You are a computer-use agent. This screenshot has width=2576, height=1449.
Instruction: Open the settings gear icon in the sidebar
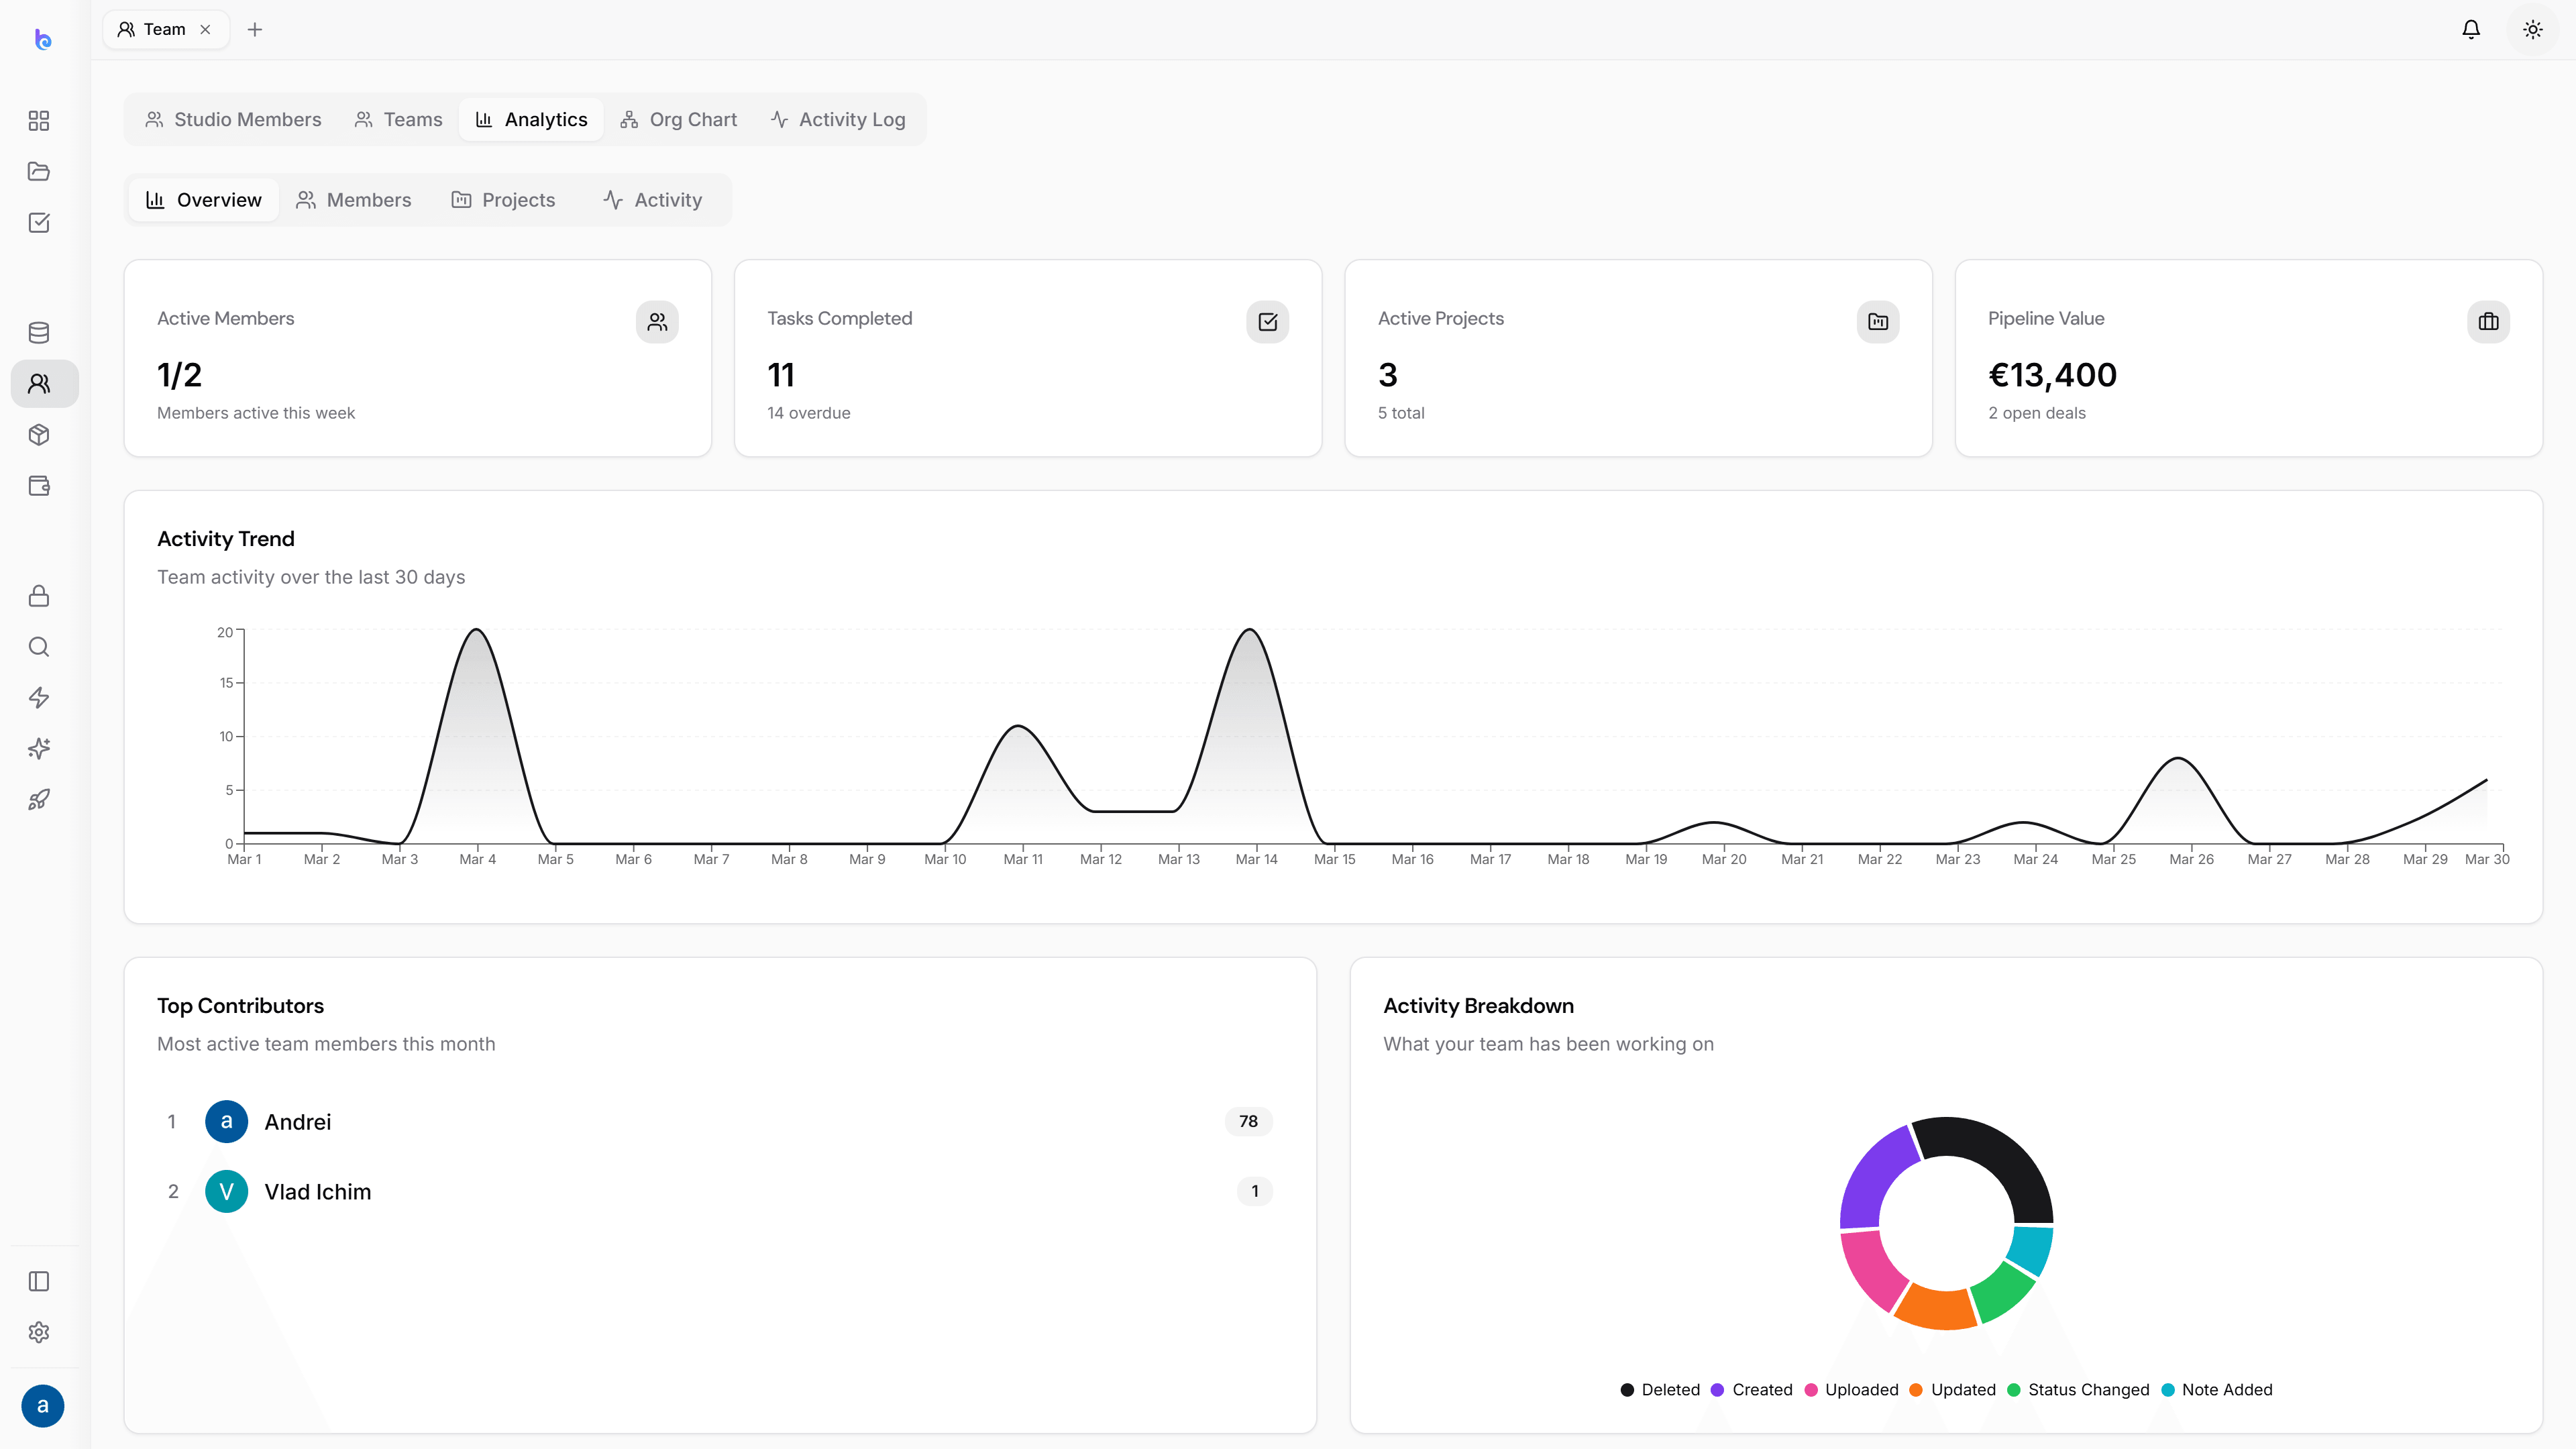[39, 1332]
